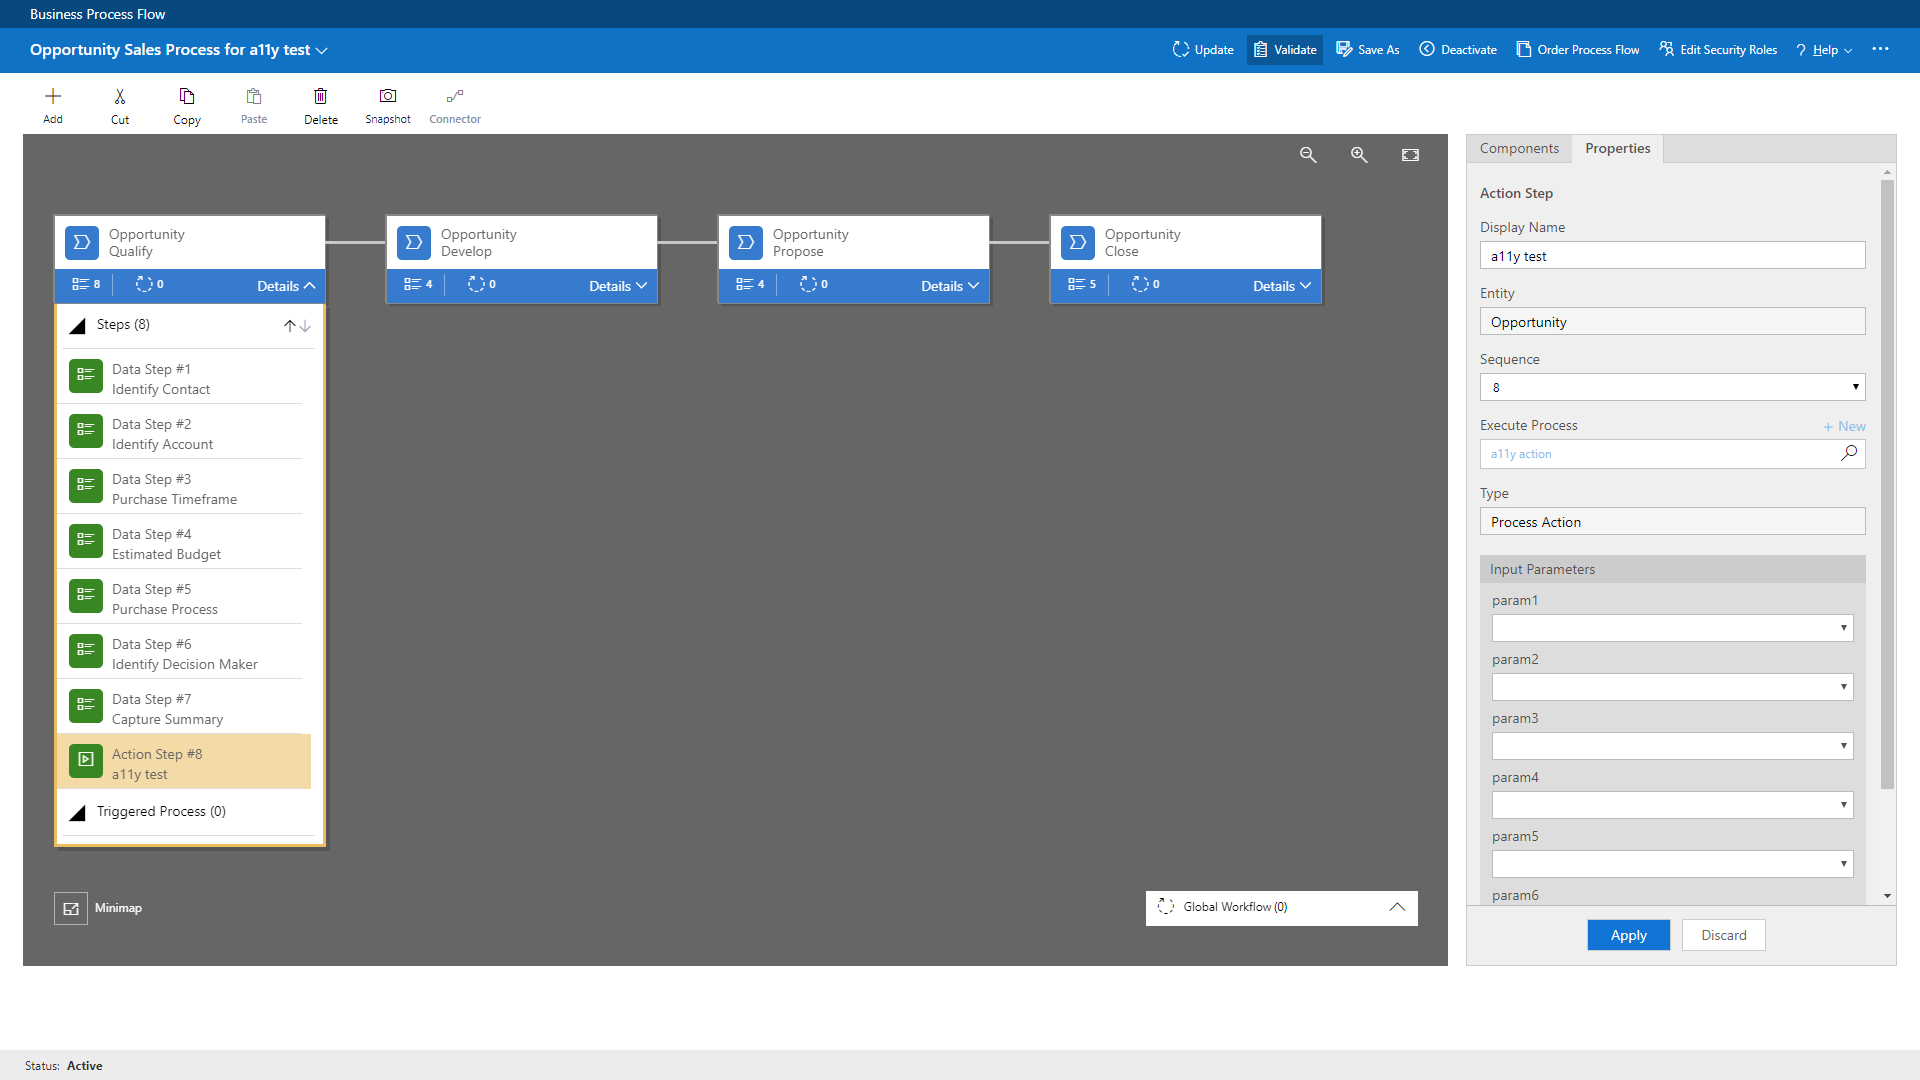Click the zoom in magnifier icon
This screenshot has height=1080, width=1920.
(1358, 155)
